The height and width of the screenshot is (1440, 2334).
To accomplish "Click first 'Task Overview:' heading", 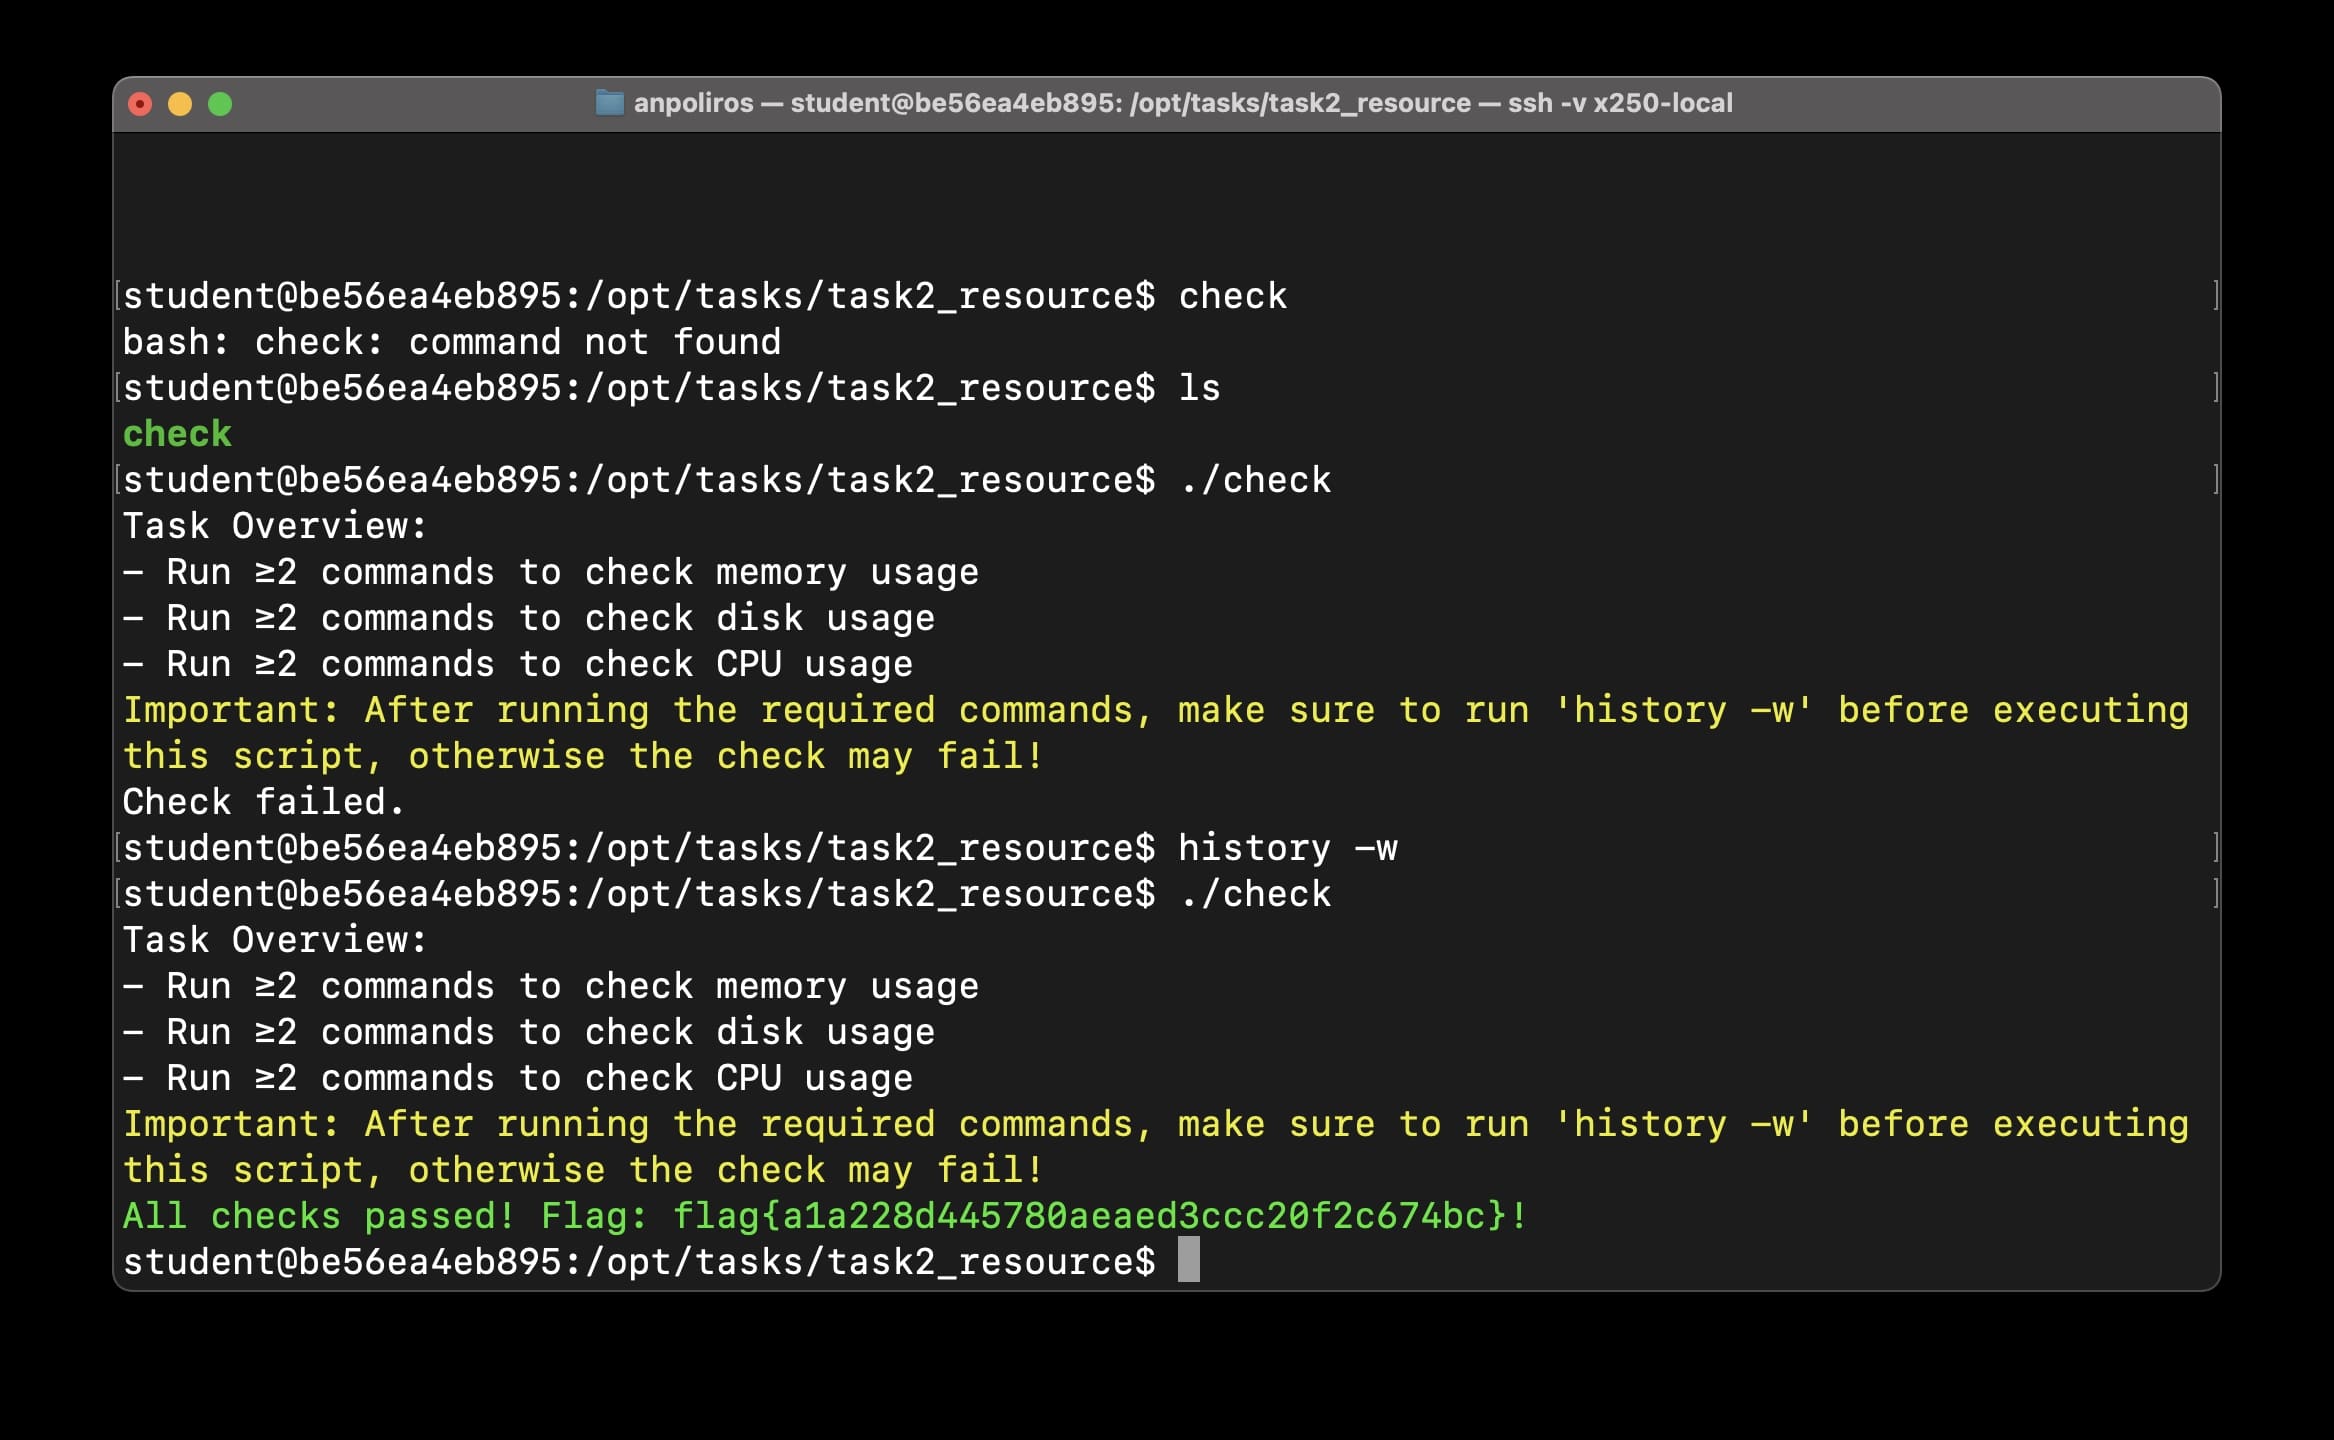I will pyautogui.click(x=274, y=526).
